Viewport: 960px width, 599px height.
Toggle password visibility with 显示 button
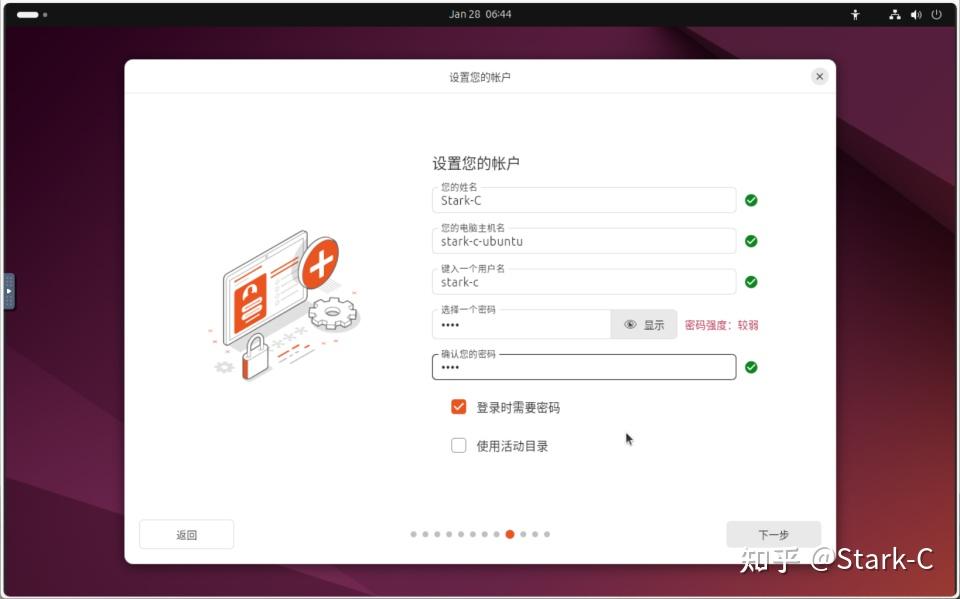[644, 325]
